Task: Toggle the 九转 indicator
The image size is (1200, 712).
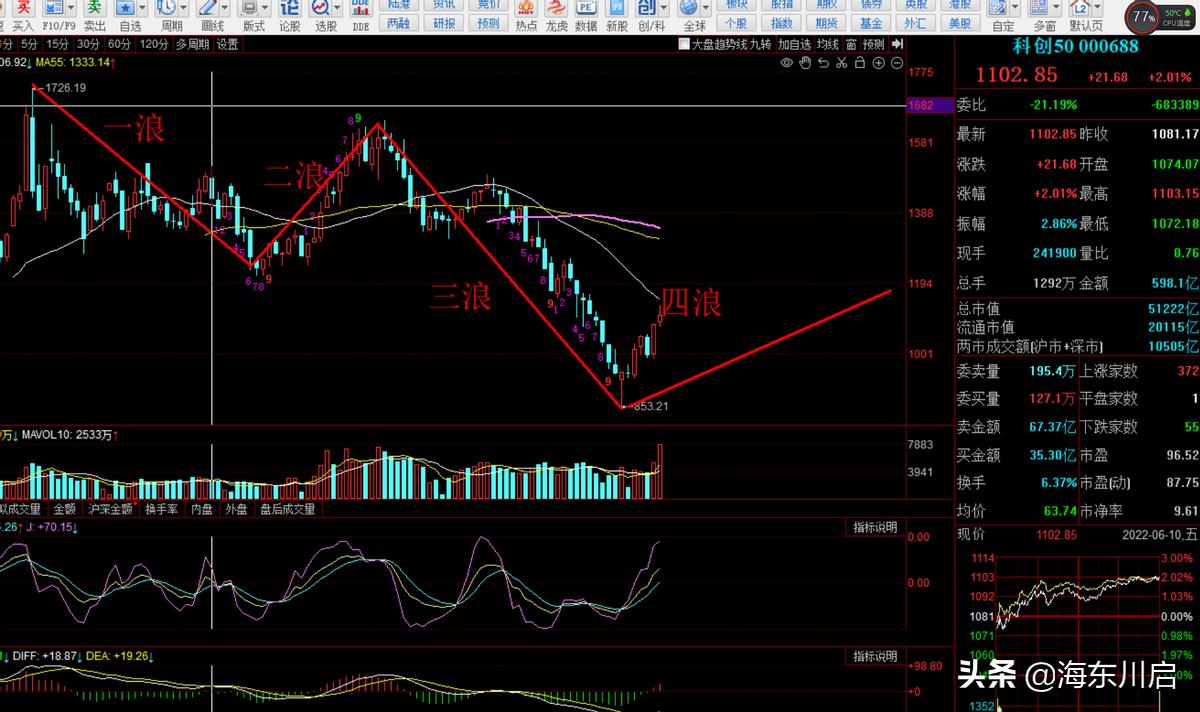Action: click(x=761, y=44)
